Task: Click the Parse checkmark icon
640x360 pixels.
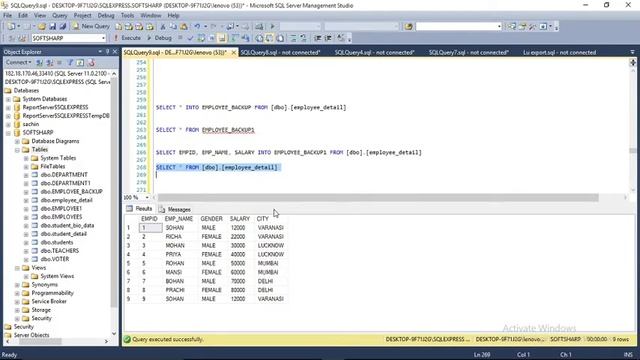Action: pyautogui.click(x=190, y=38)
